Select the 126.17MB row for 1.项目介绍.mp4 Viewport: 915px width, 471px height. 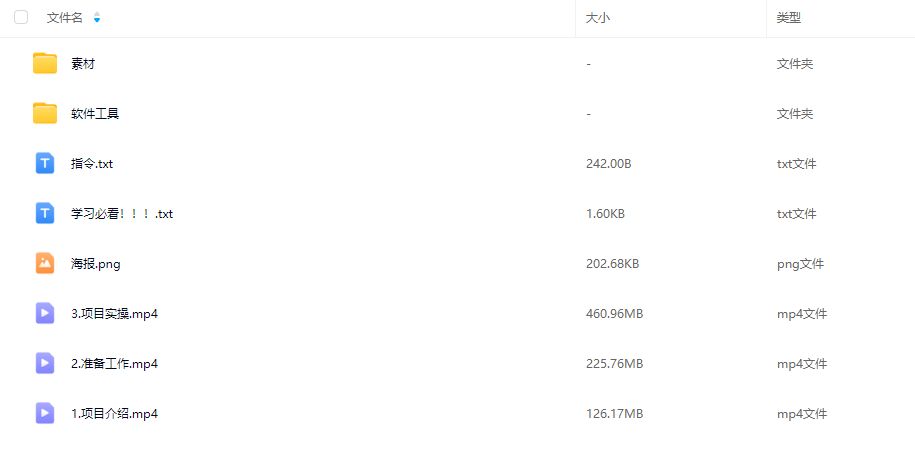click(458, 413)
